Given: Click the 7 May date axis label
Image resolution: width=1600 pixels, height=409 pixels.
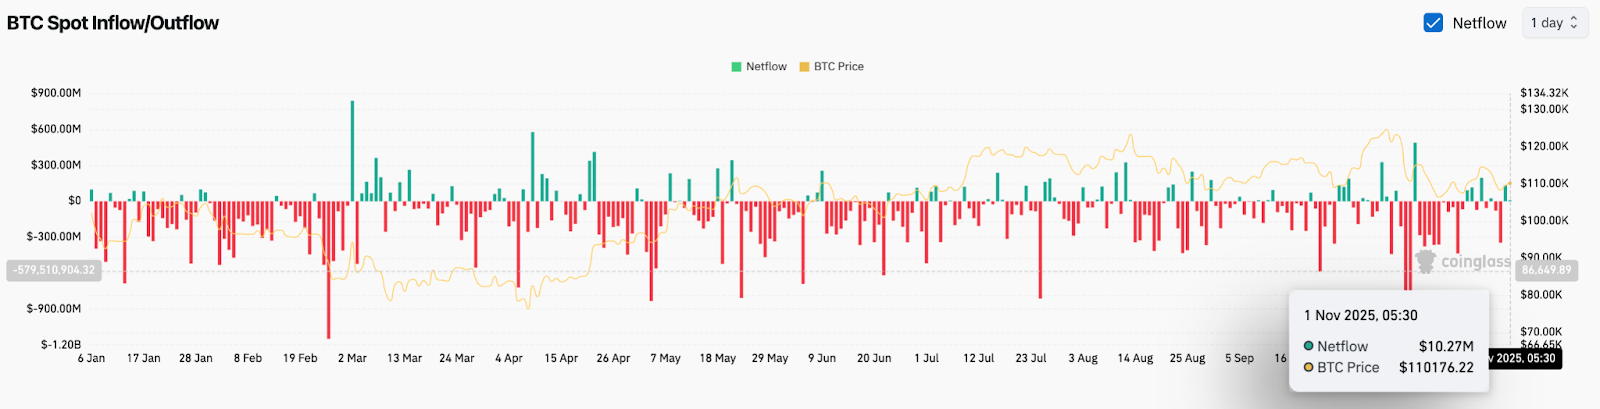Looking at the screenshot, I should click(x=665, y=358).
